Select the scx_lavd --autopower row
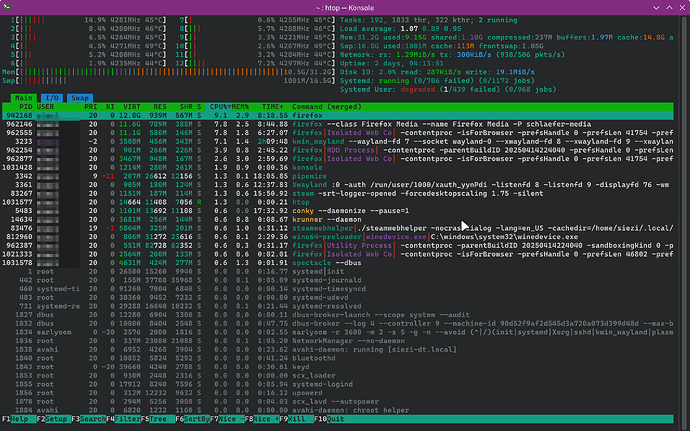Viewport: 690px width, 431px height. [338, 402]
